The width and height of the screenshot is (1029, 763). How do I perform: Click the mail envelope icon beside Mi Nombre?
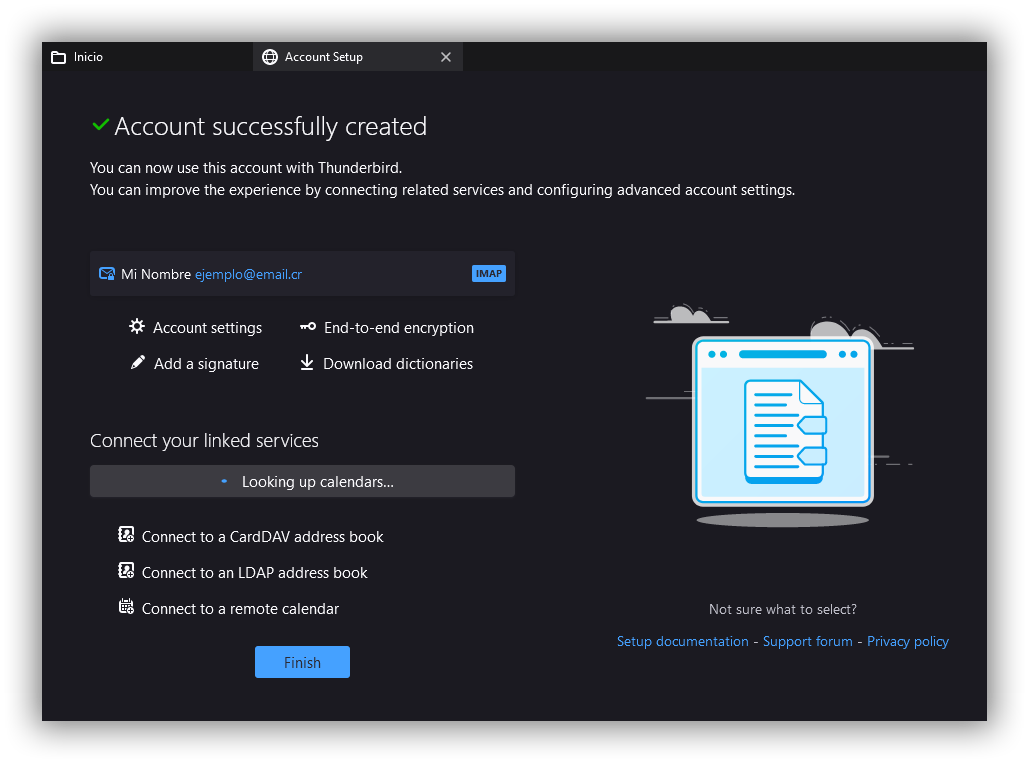pos(107,274)
